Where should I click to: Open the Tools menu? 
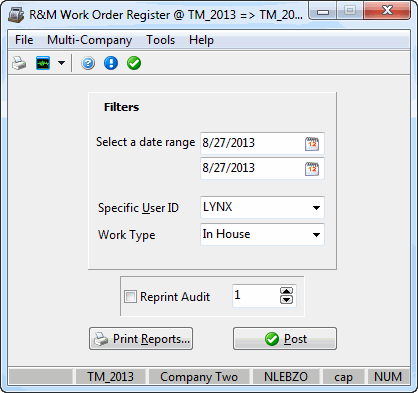161,40
